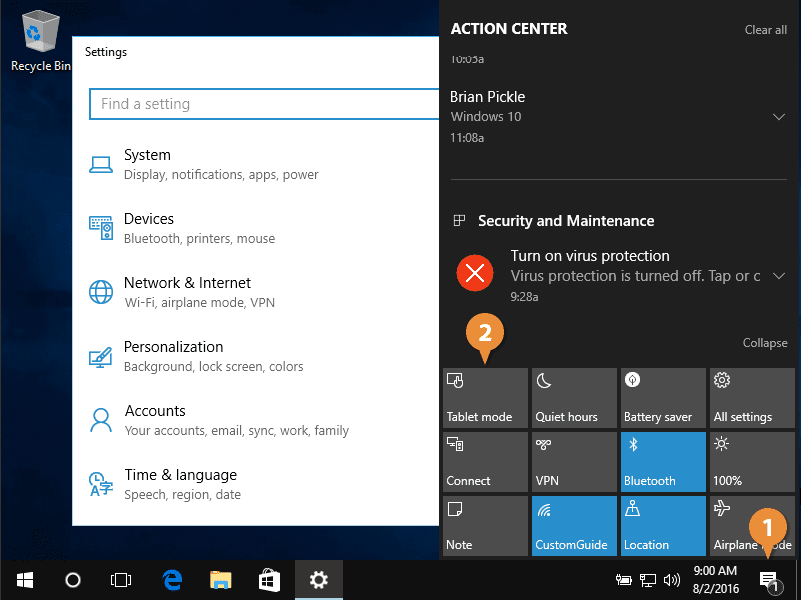Open the Network & Internet settings category
The image size is (801, 600).
tap(187, 292)
